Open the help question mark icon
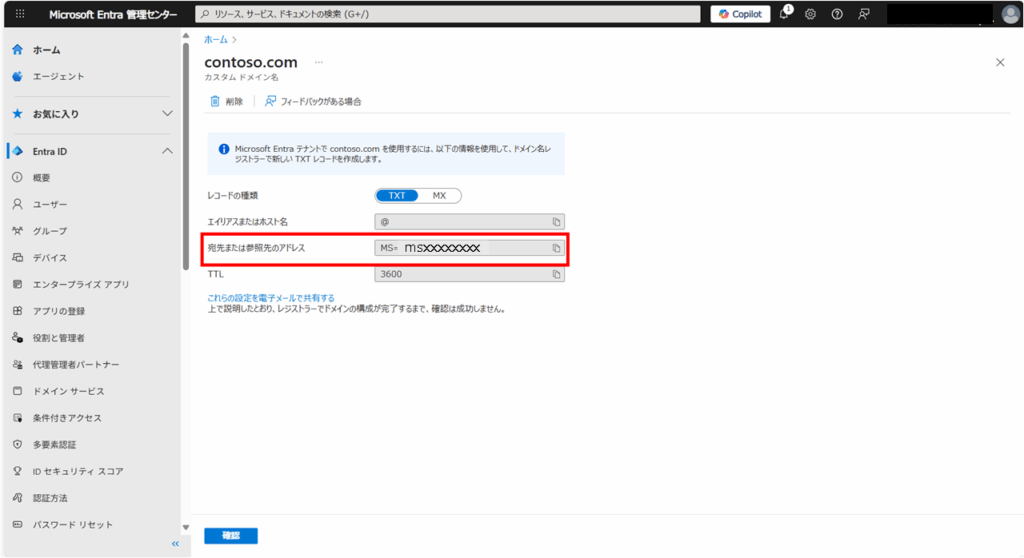The height and width of the screenshot is (558, 1024). pos(836,14)
